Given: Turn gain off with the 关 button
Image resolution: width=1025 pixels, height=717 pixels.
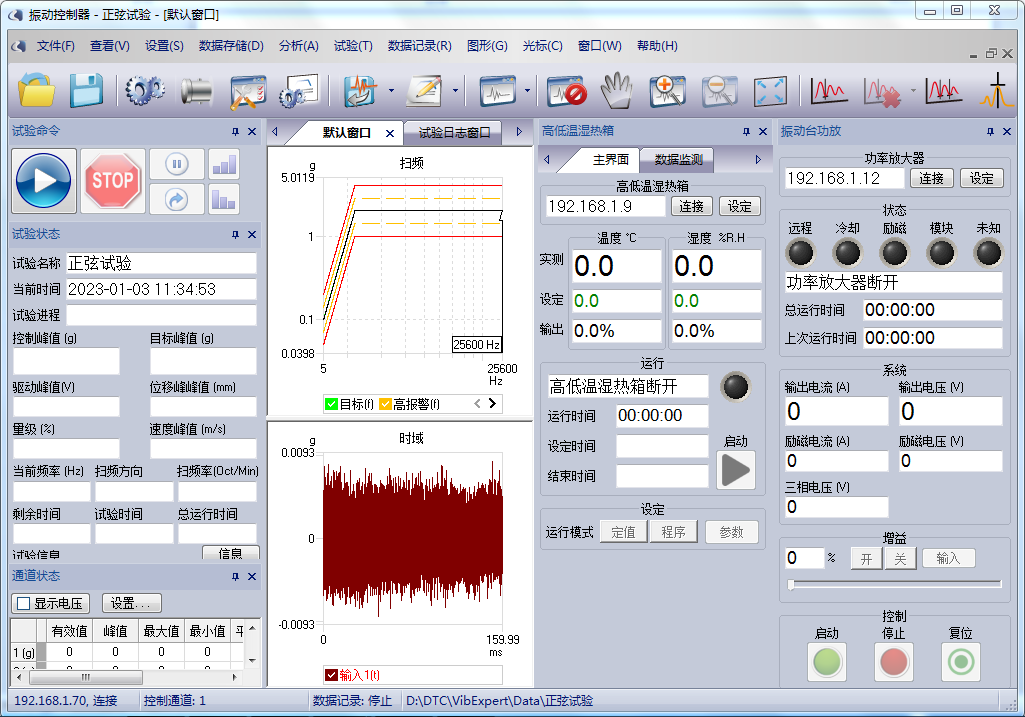Looking at the screenshot, I should (900, 559).
